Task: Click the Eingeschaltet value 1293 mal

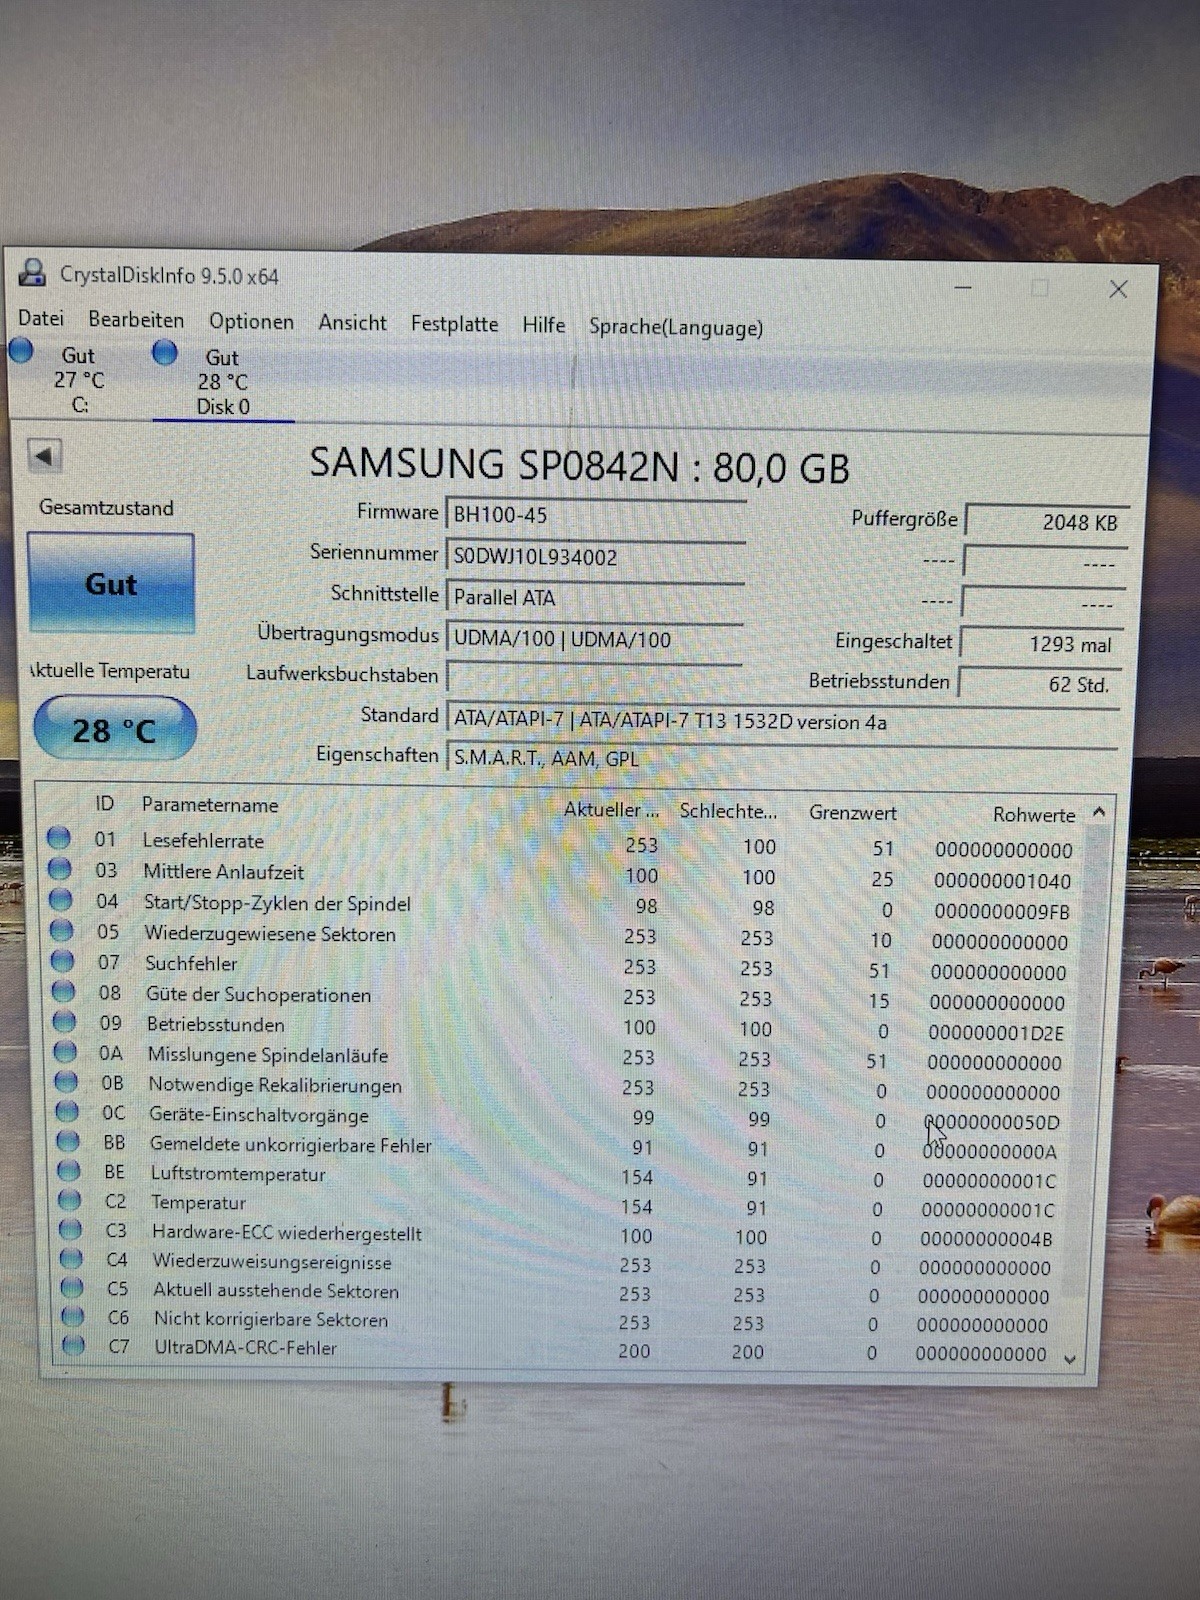Action: pyautogui.click(x=1043, y=644)
